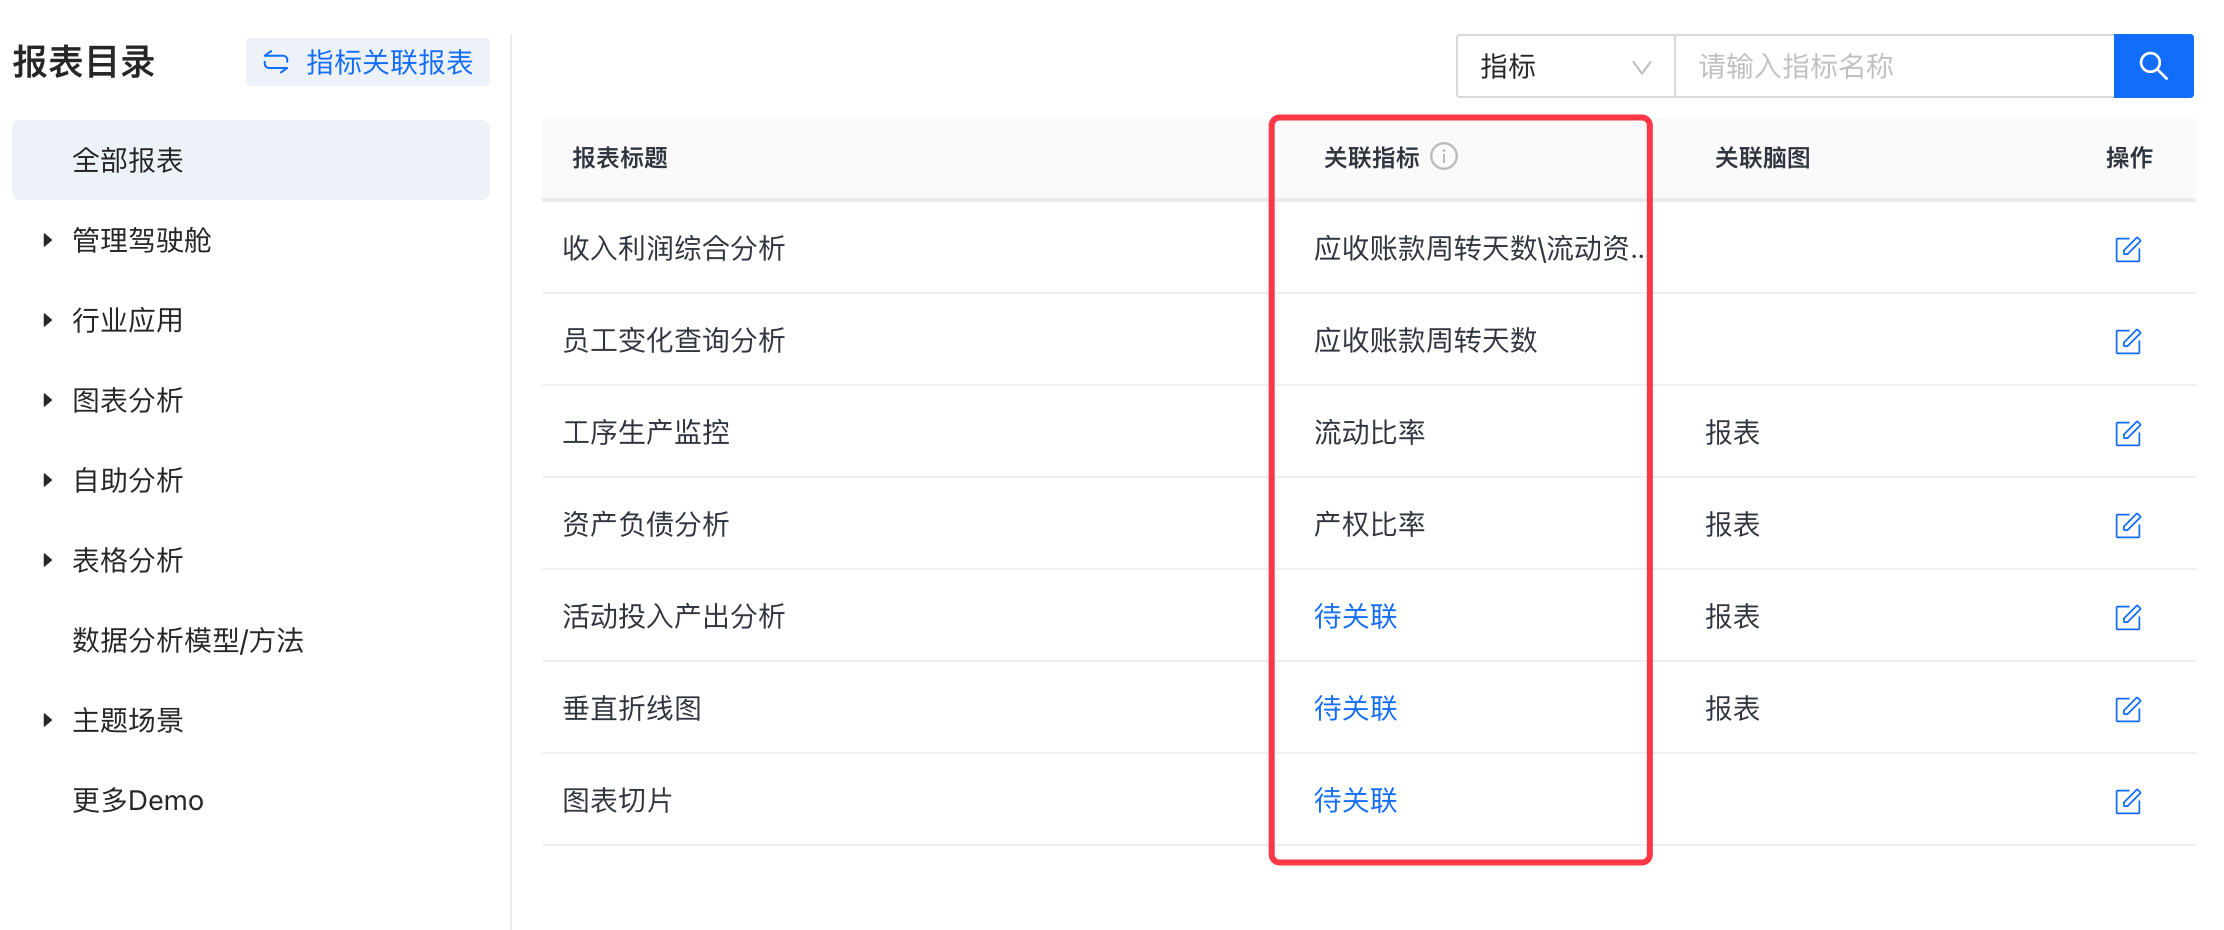The width and height of the screenshot is (2224, 930).
Task: Expand the 主题场景 tree node
Action: click(x=47, y=720)
